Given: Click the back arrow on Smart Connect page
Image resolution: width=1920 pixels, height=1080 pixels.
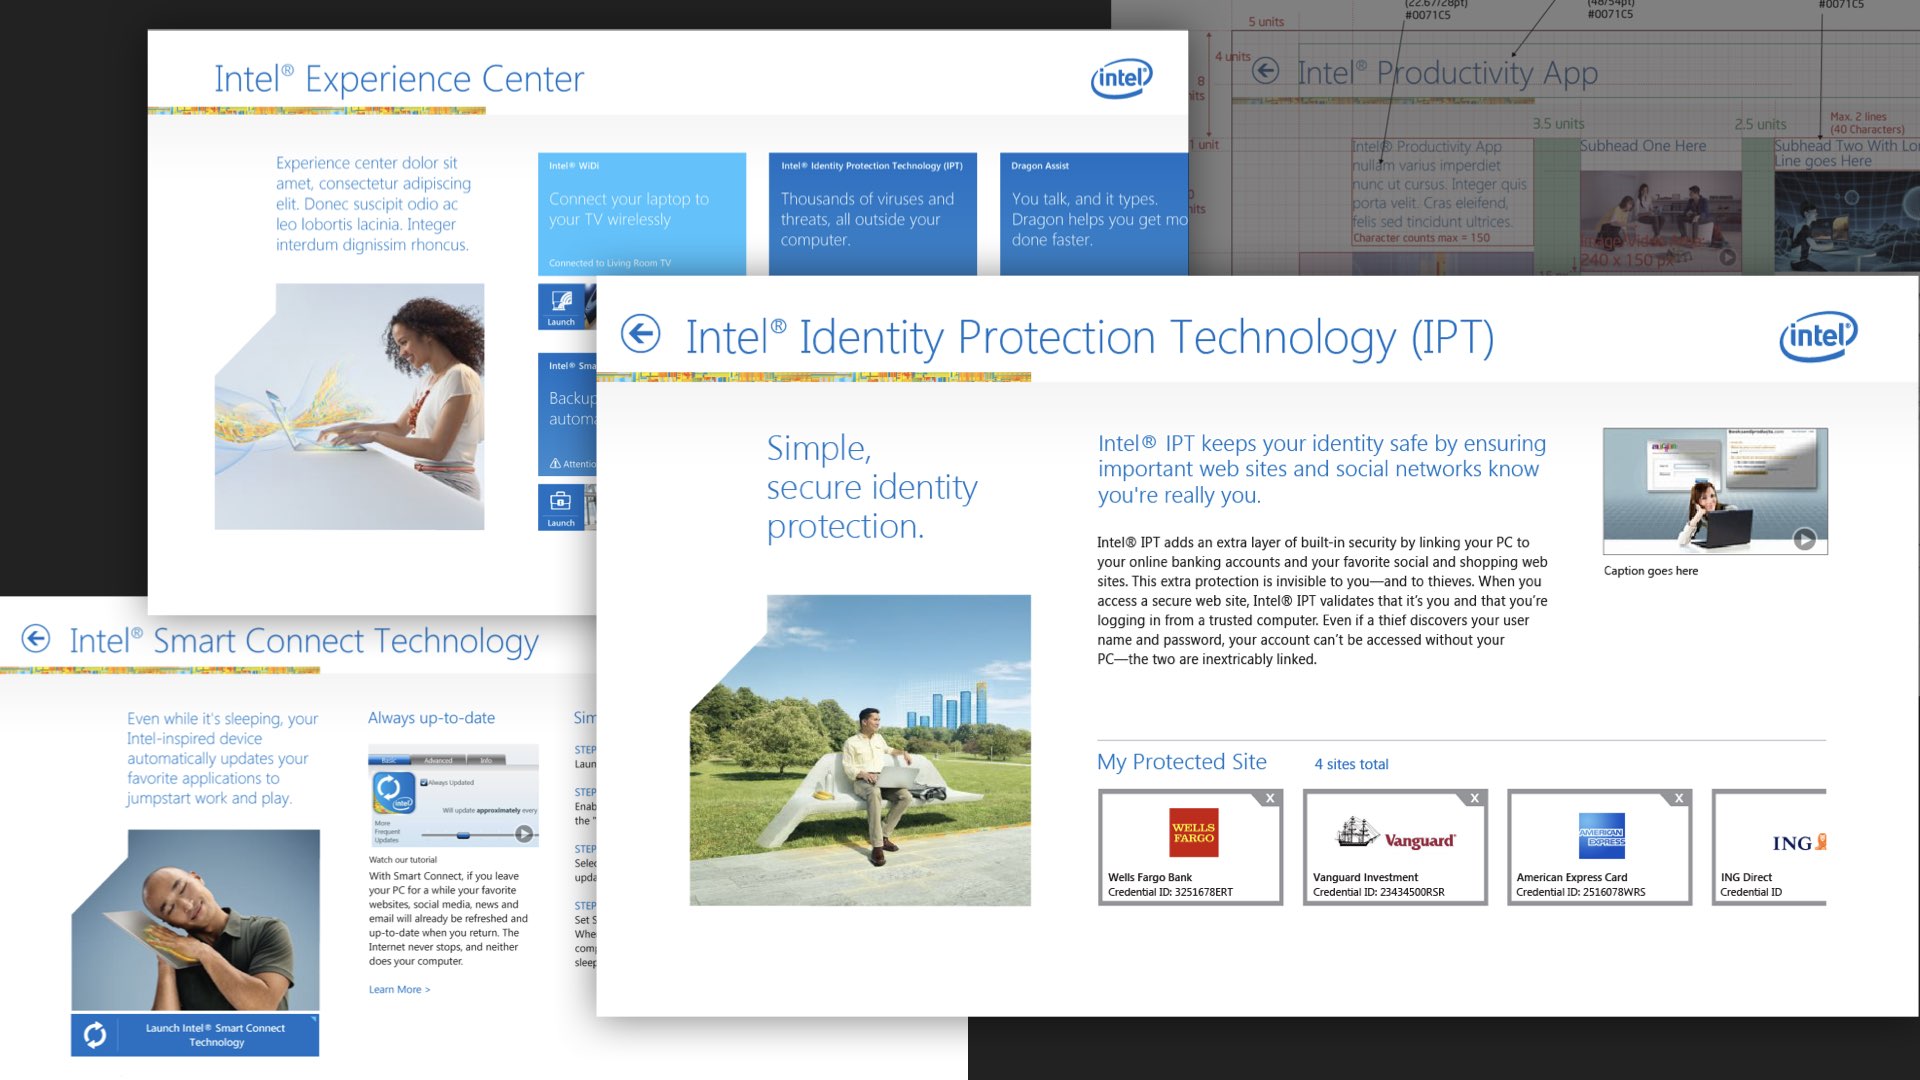Looking at the screenshot, I should tap(36, 638).
